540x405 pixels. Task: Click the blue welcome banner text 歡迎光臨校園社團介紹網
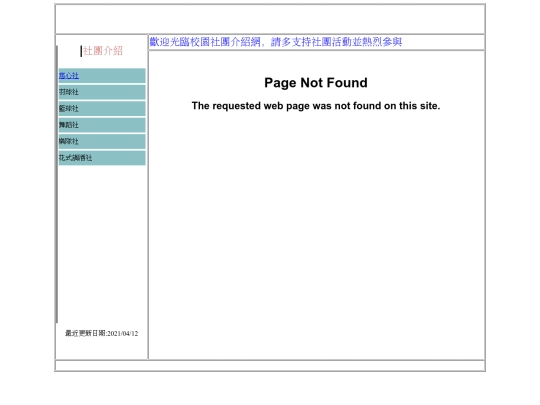click(205, 42)
